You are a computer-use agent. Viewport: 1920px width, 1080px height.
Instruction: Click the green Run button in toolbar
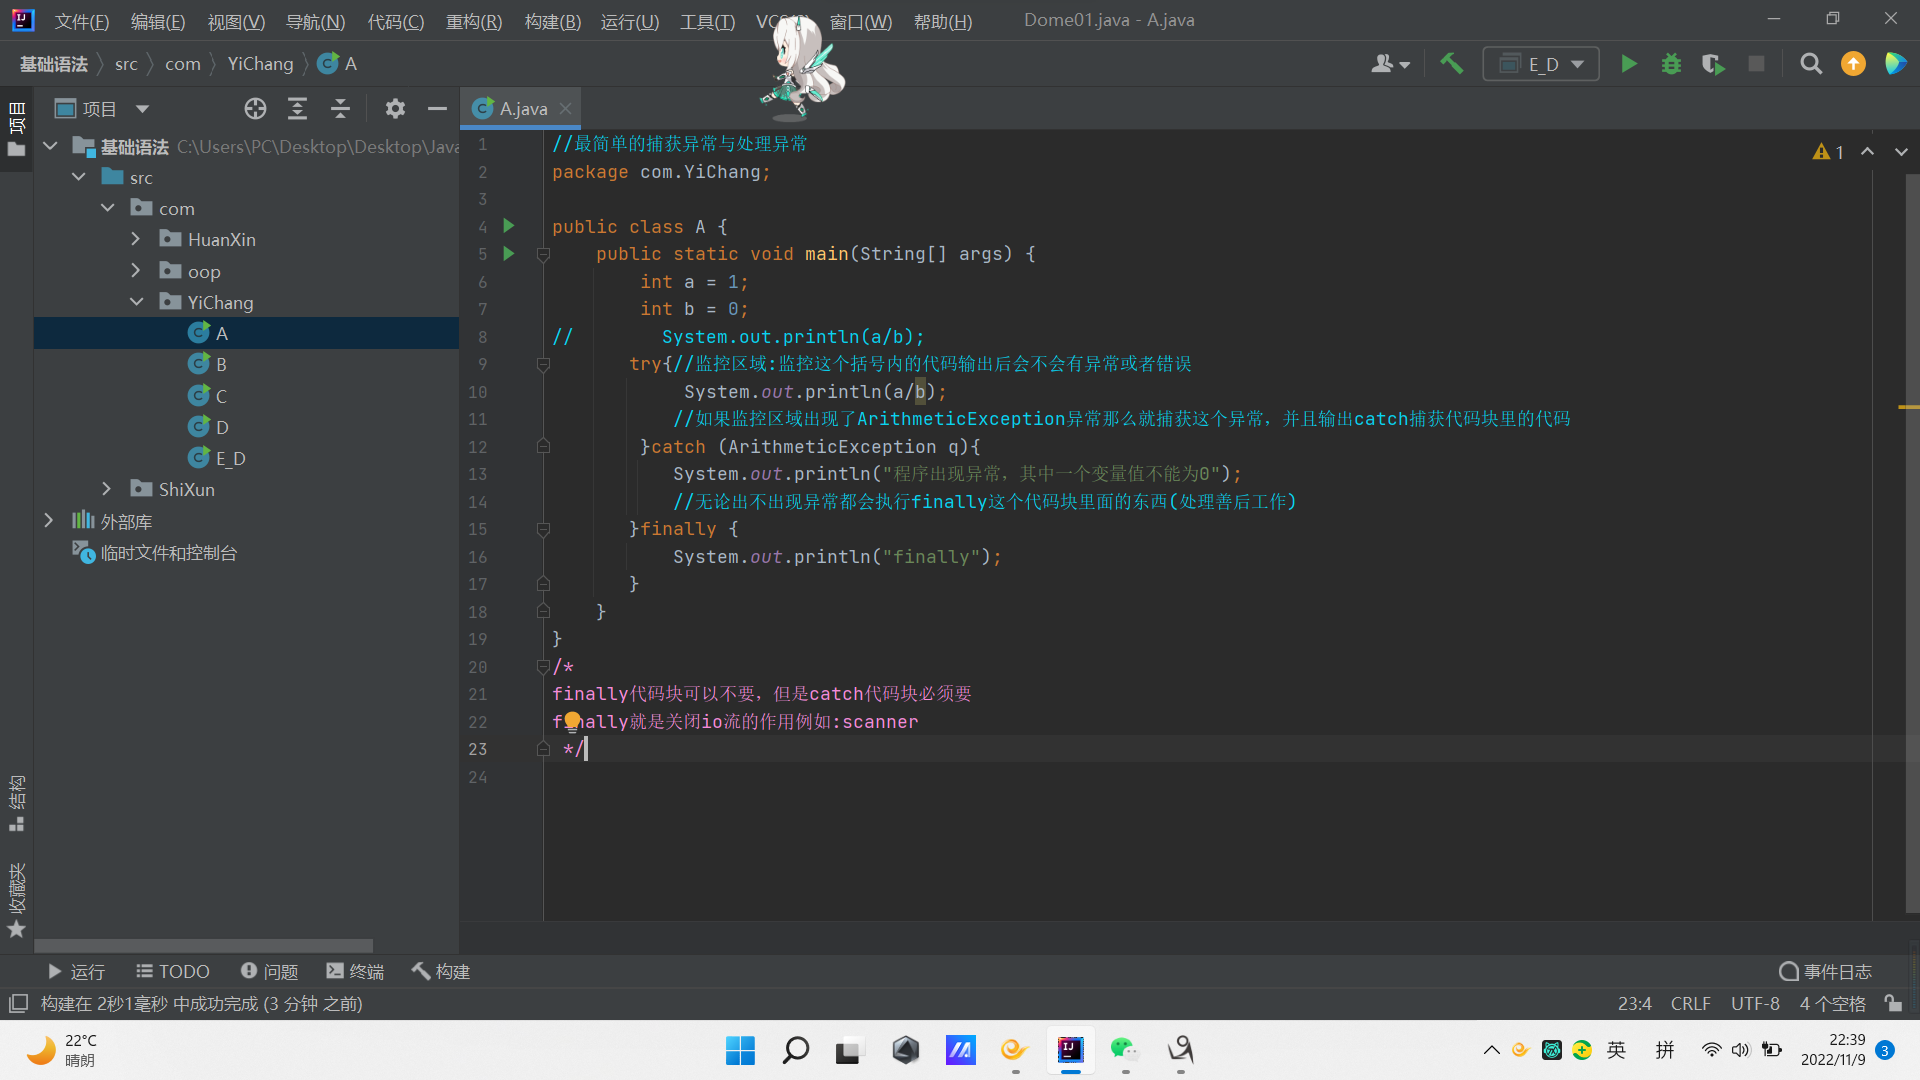(1628, 64)
